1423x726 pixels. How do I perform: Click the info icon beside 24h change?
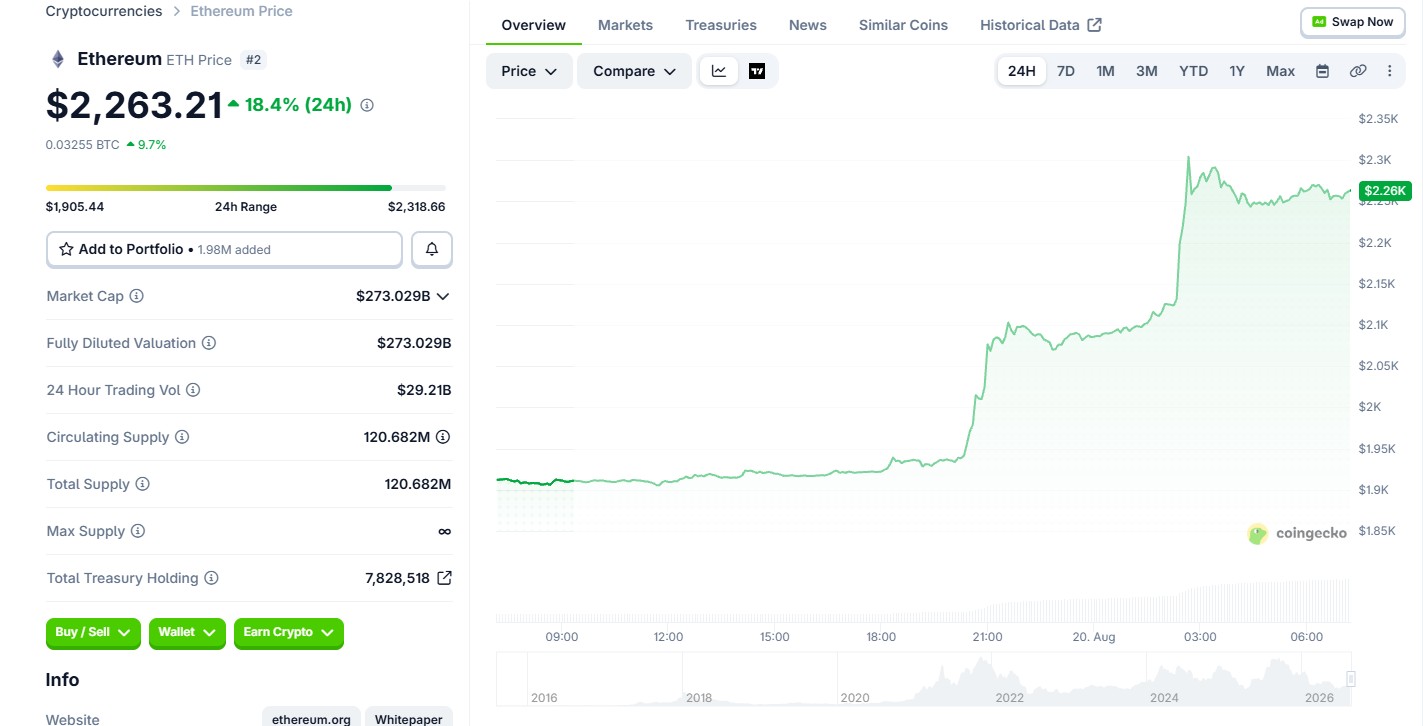click(x=367, y=105)
